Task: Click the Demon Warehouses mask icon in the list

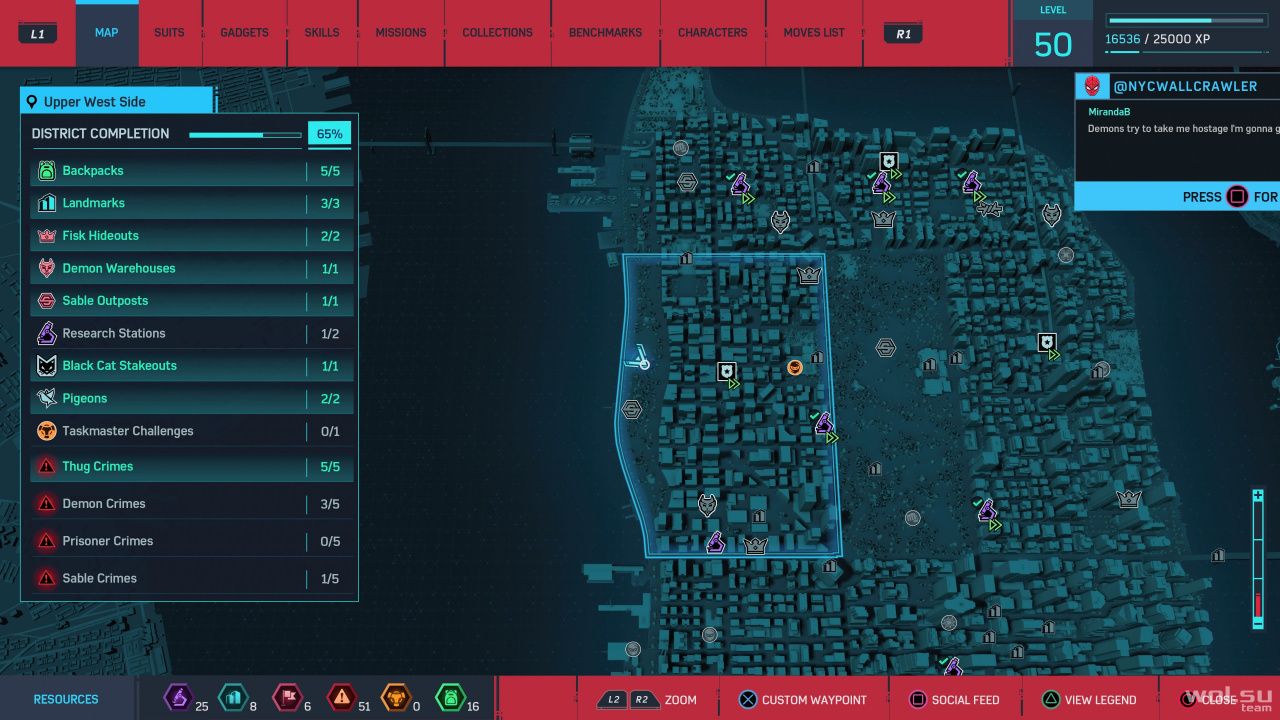Action: click(x=46, y=268)
